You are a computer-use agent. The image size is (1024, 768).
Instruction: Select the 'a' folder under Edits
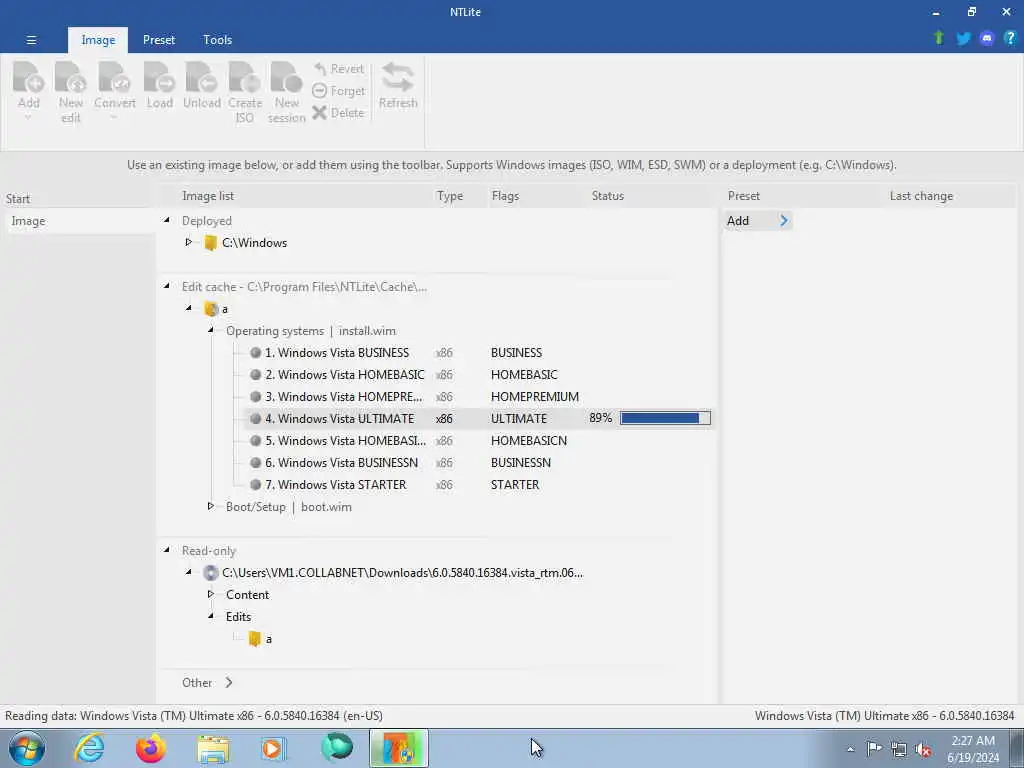click(255, 639)
